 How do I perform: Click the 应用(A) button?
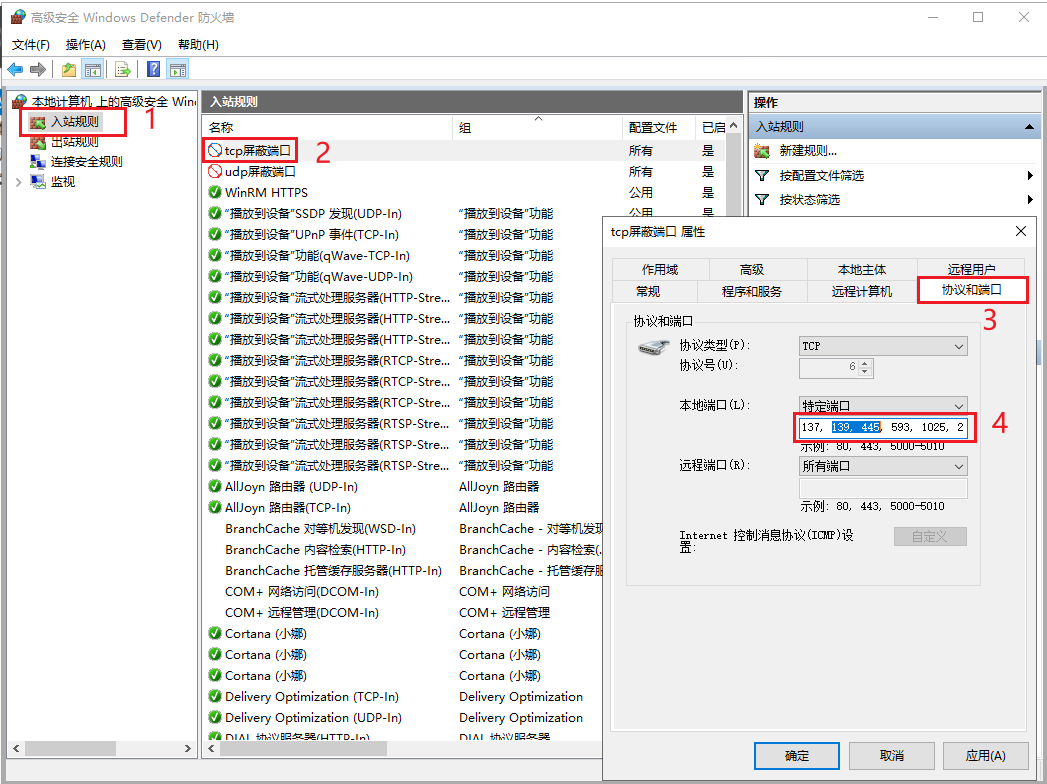pos(984,755)
